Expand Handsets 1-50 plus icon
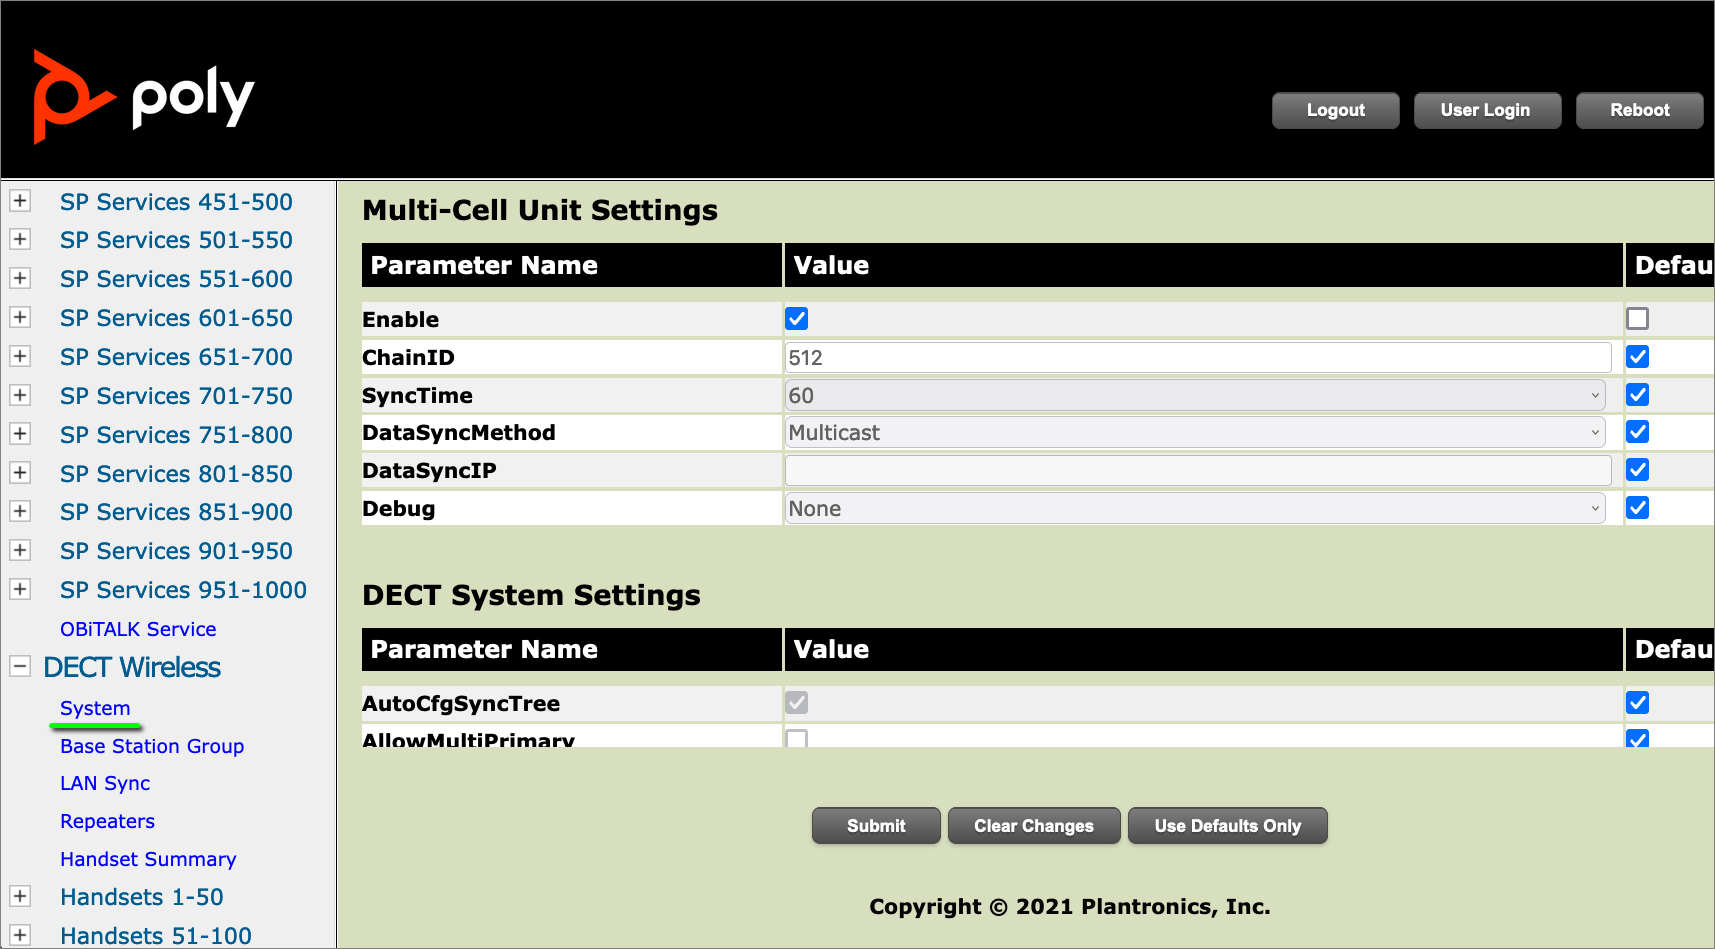The height and width of the screenshot is (949, 1715). pos(20,896)
